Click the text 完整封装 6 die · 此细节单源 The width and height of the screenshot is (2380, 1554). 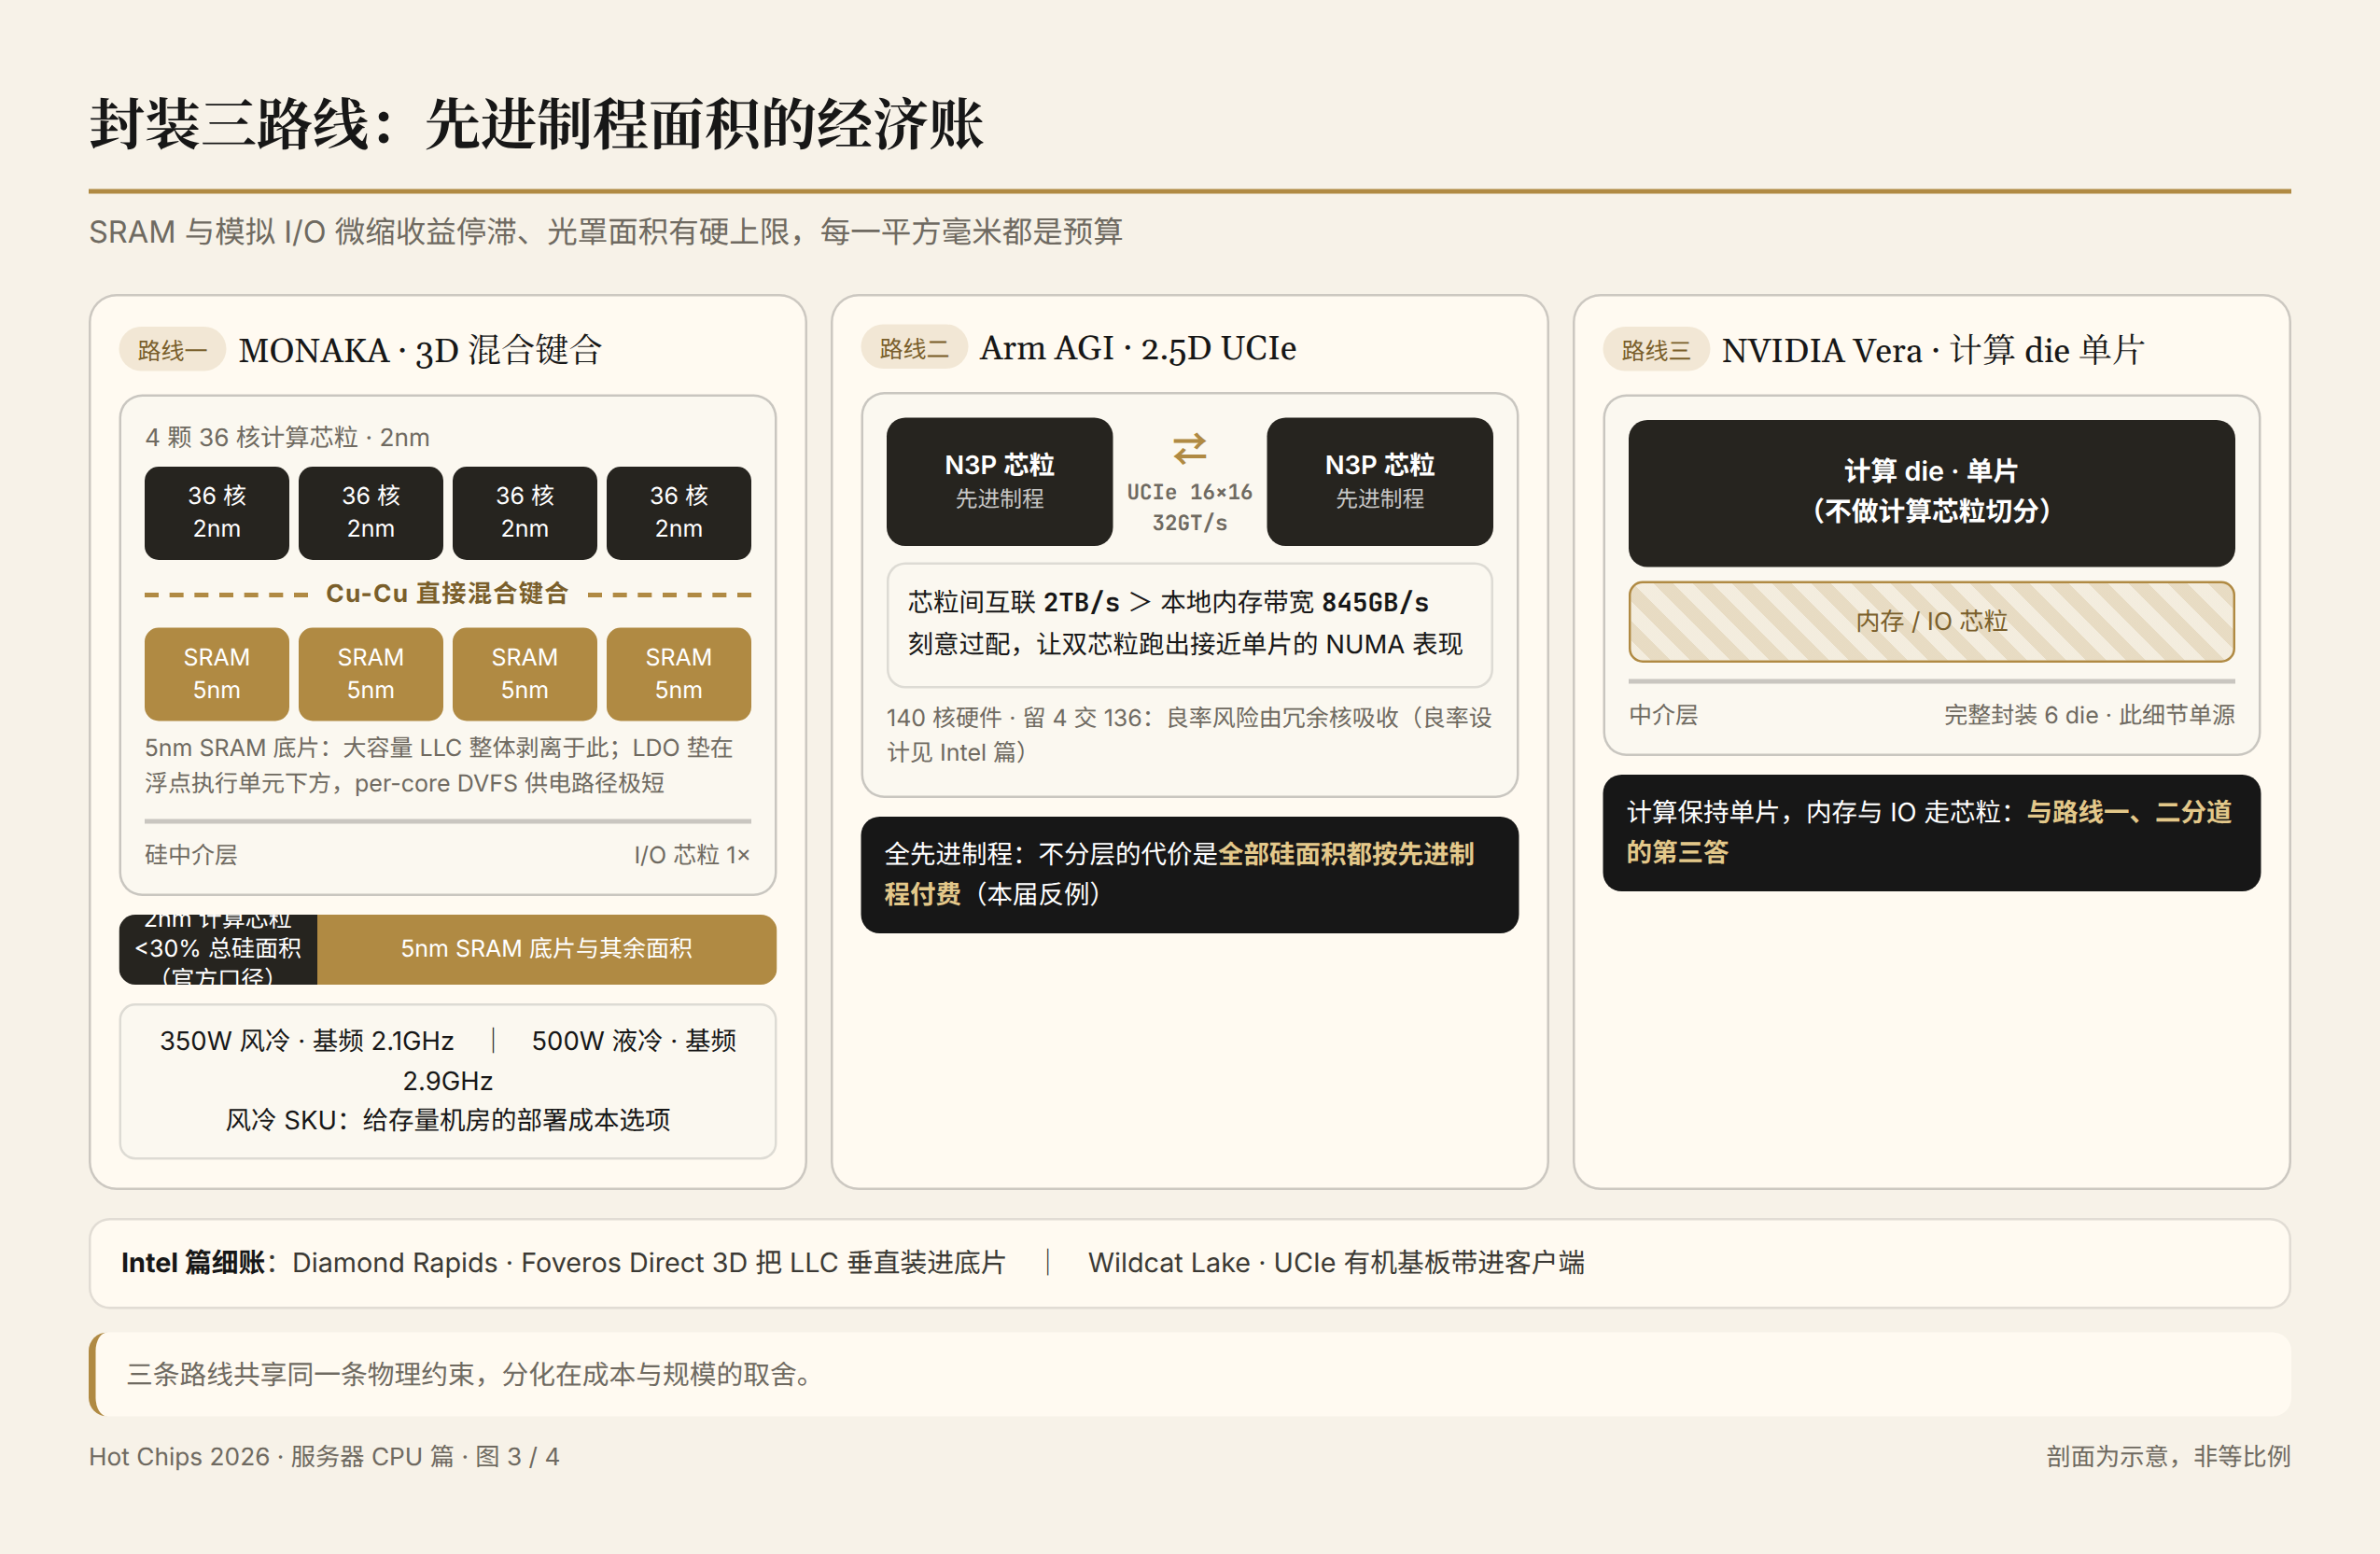pos(2088,715)
